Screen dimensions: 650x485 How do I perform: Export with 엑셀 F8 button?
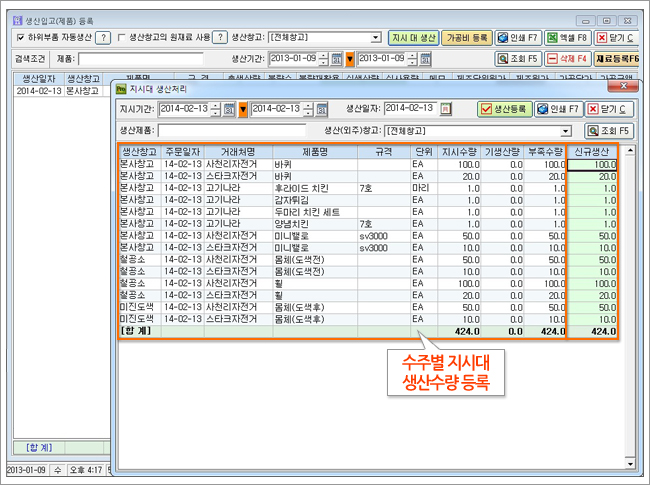click(567, 38)
